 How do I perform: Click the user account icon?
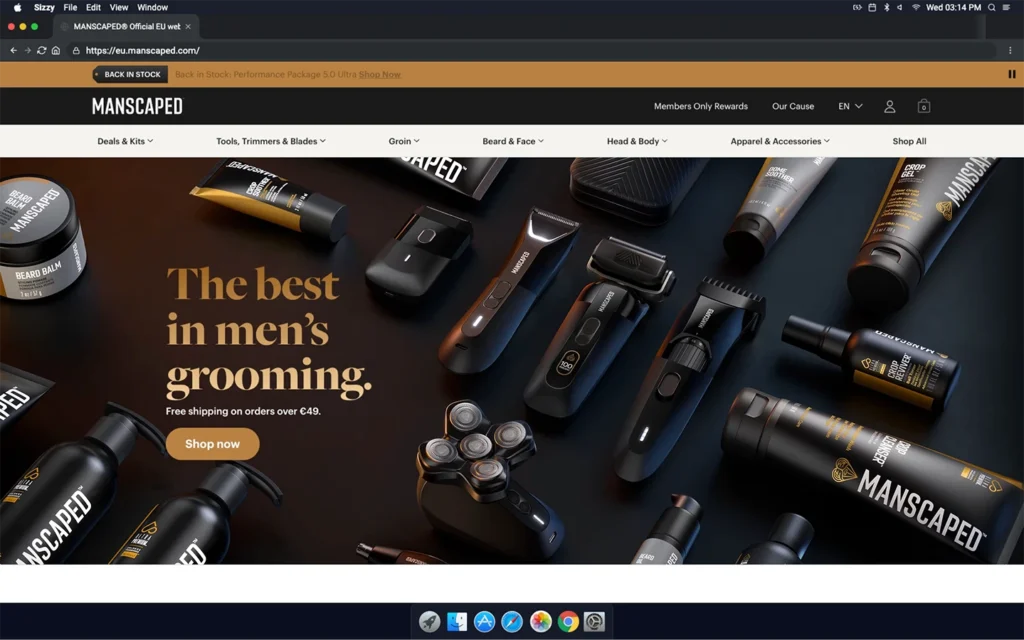click(x=889, y=106)
